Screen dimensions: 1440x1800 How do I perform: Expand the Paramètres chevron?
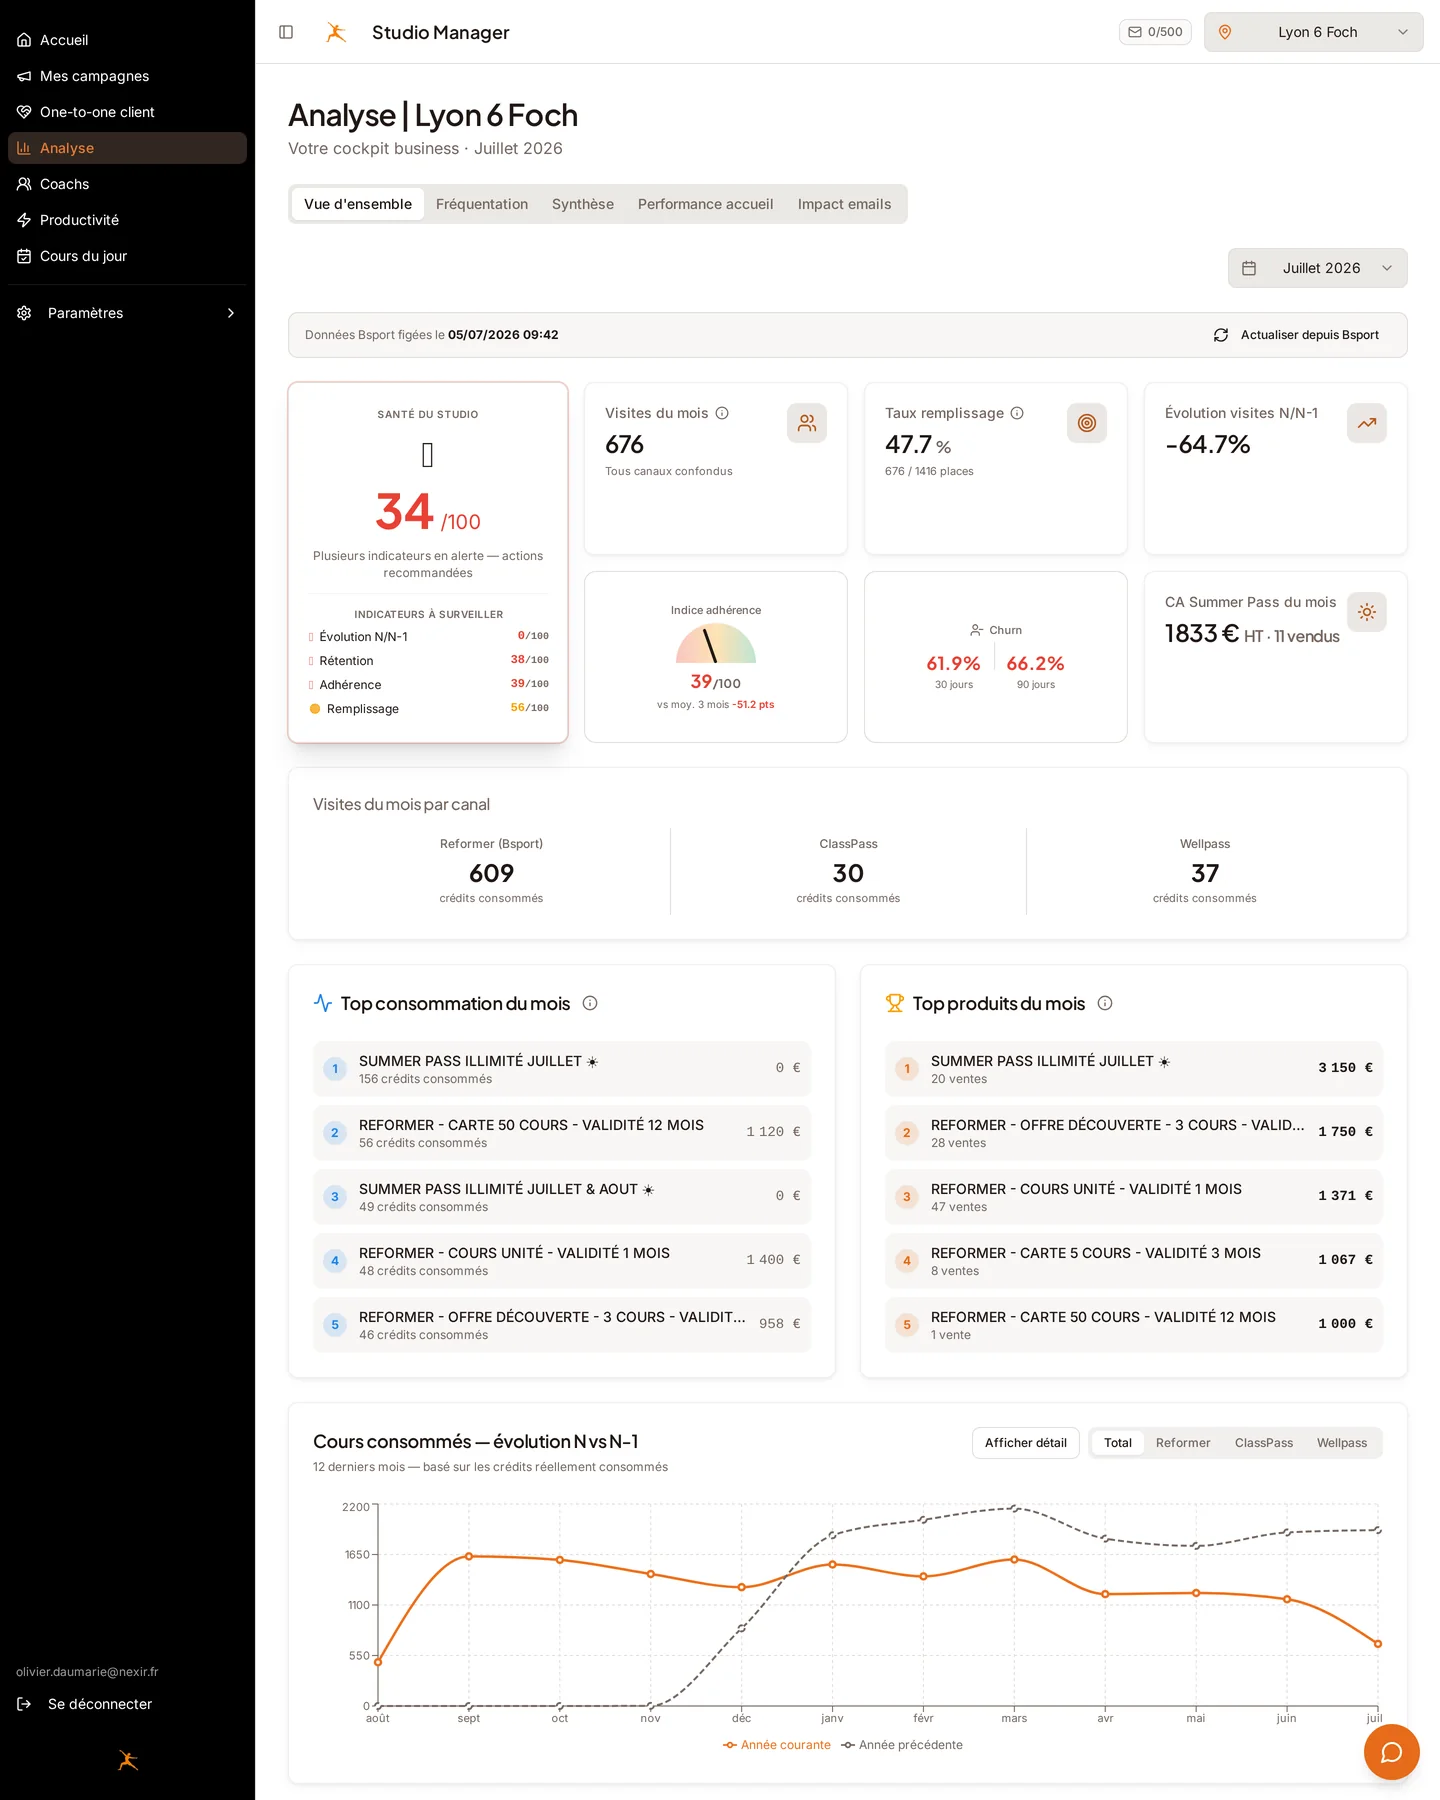[x=231, y=313]
